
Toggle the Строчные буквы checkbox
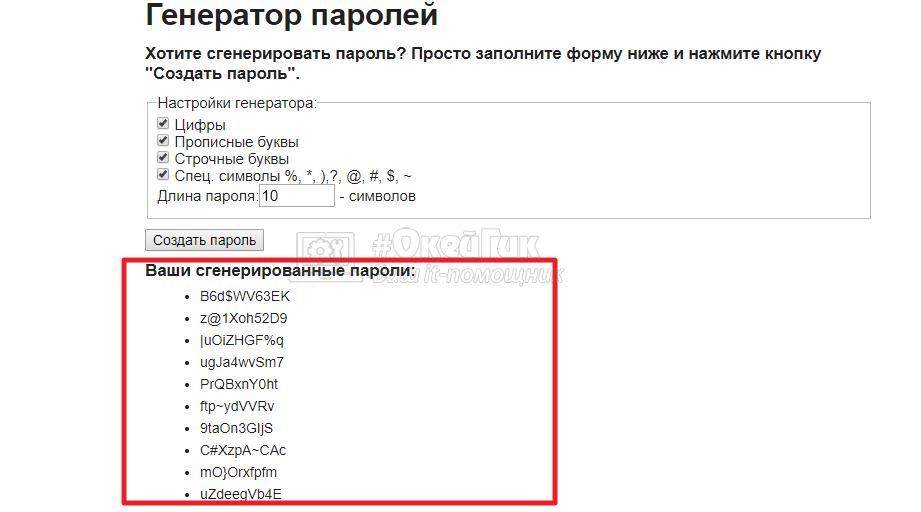[x=163, y=157]
